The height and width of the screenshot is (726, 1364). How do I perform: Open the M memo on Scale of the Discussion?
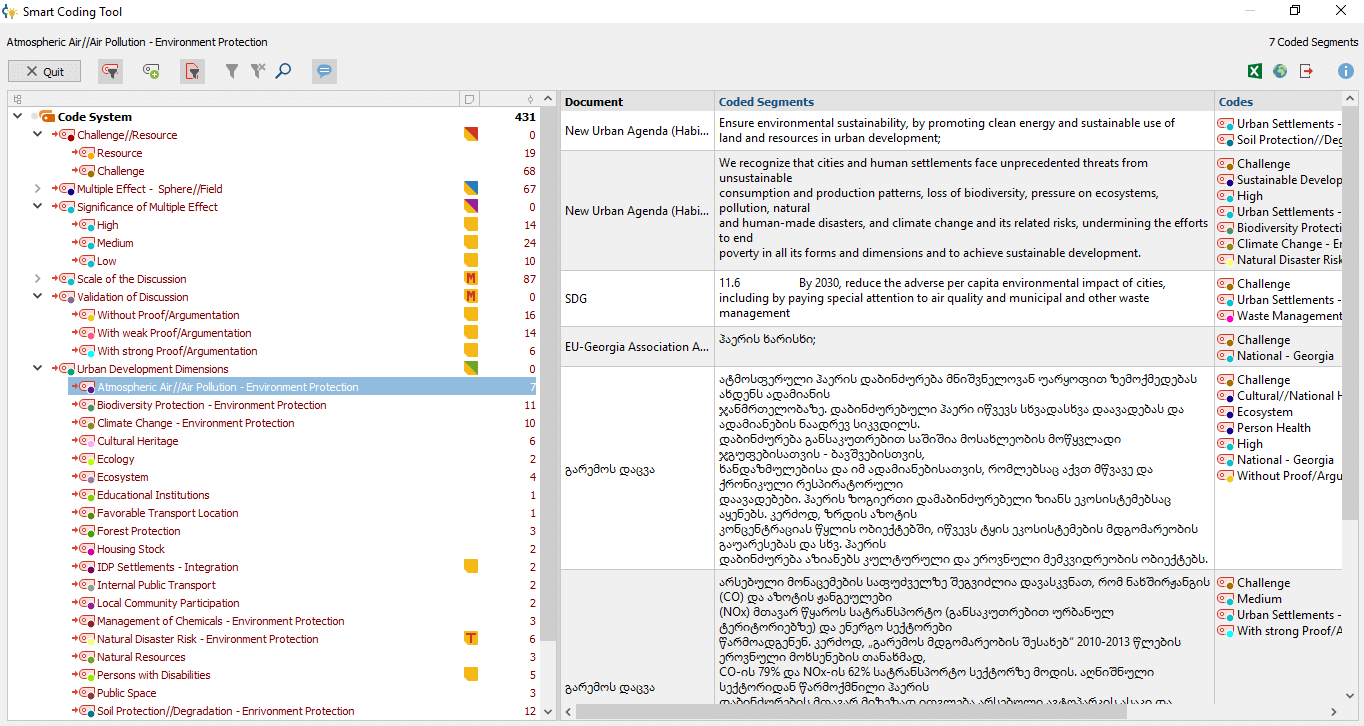[470, 279]
